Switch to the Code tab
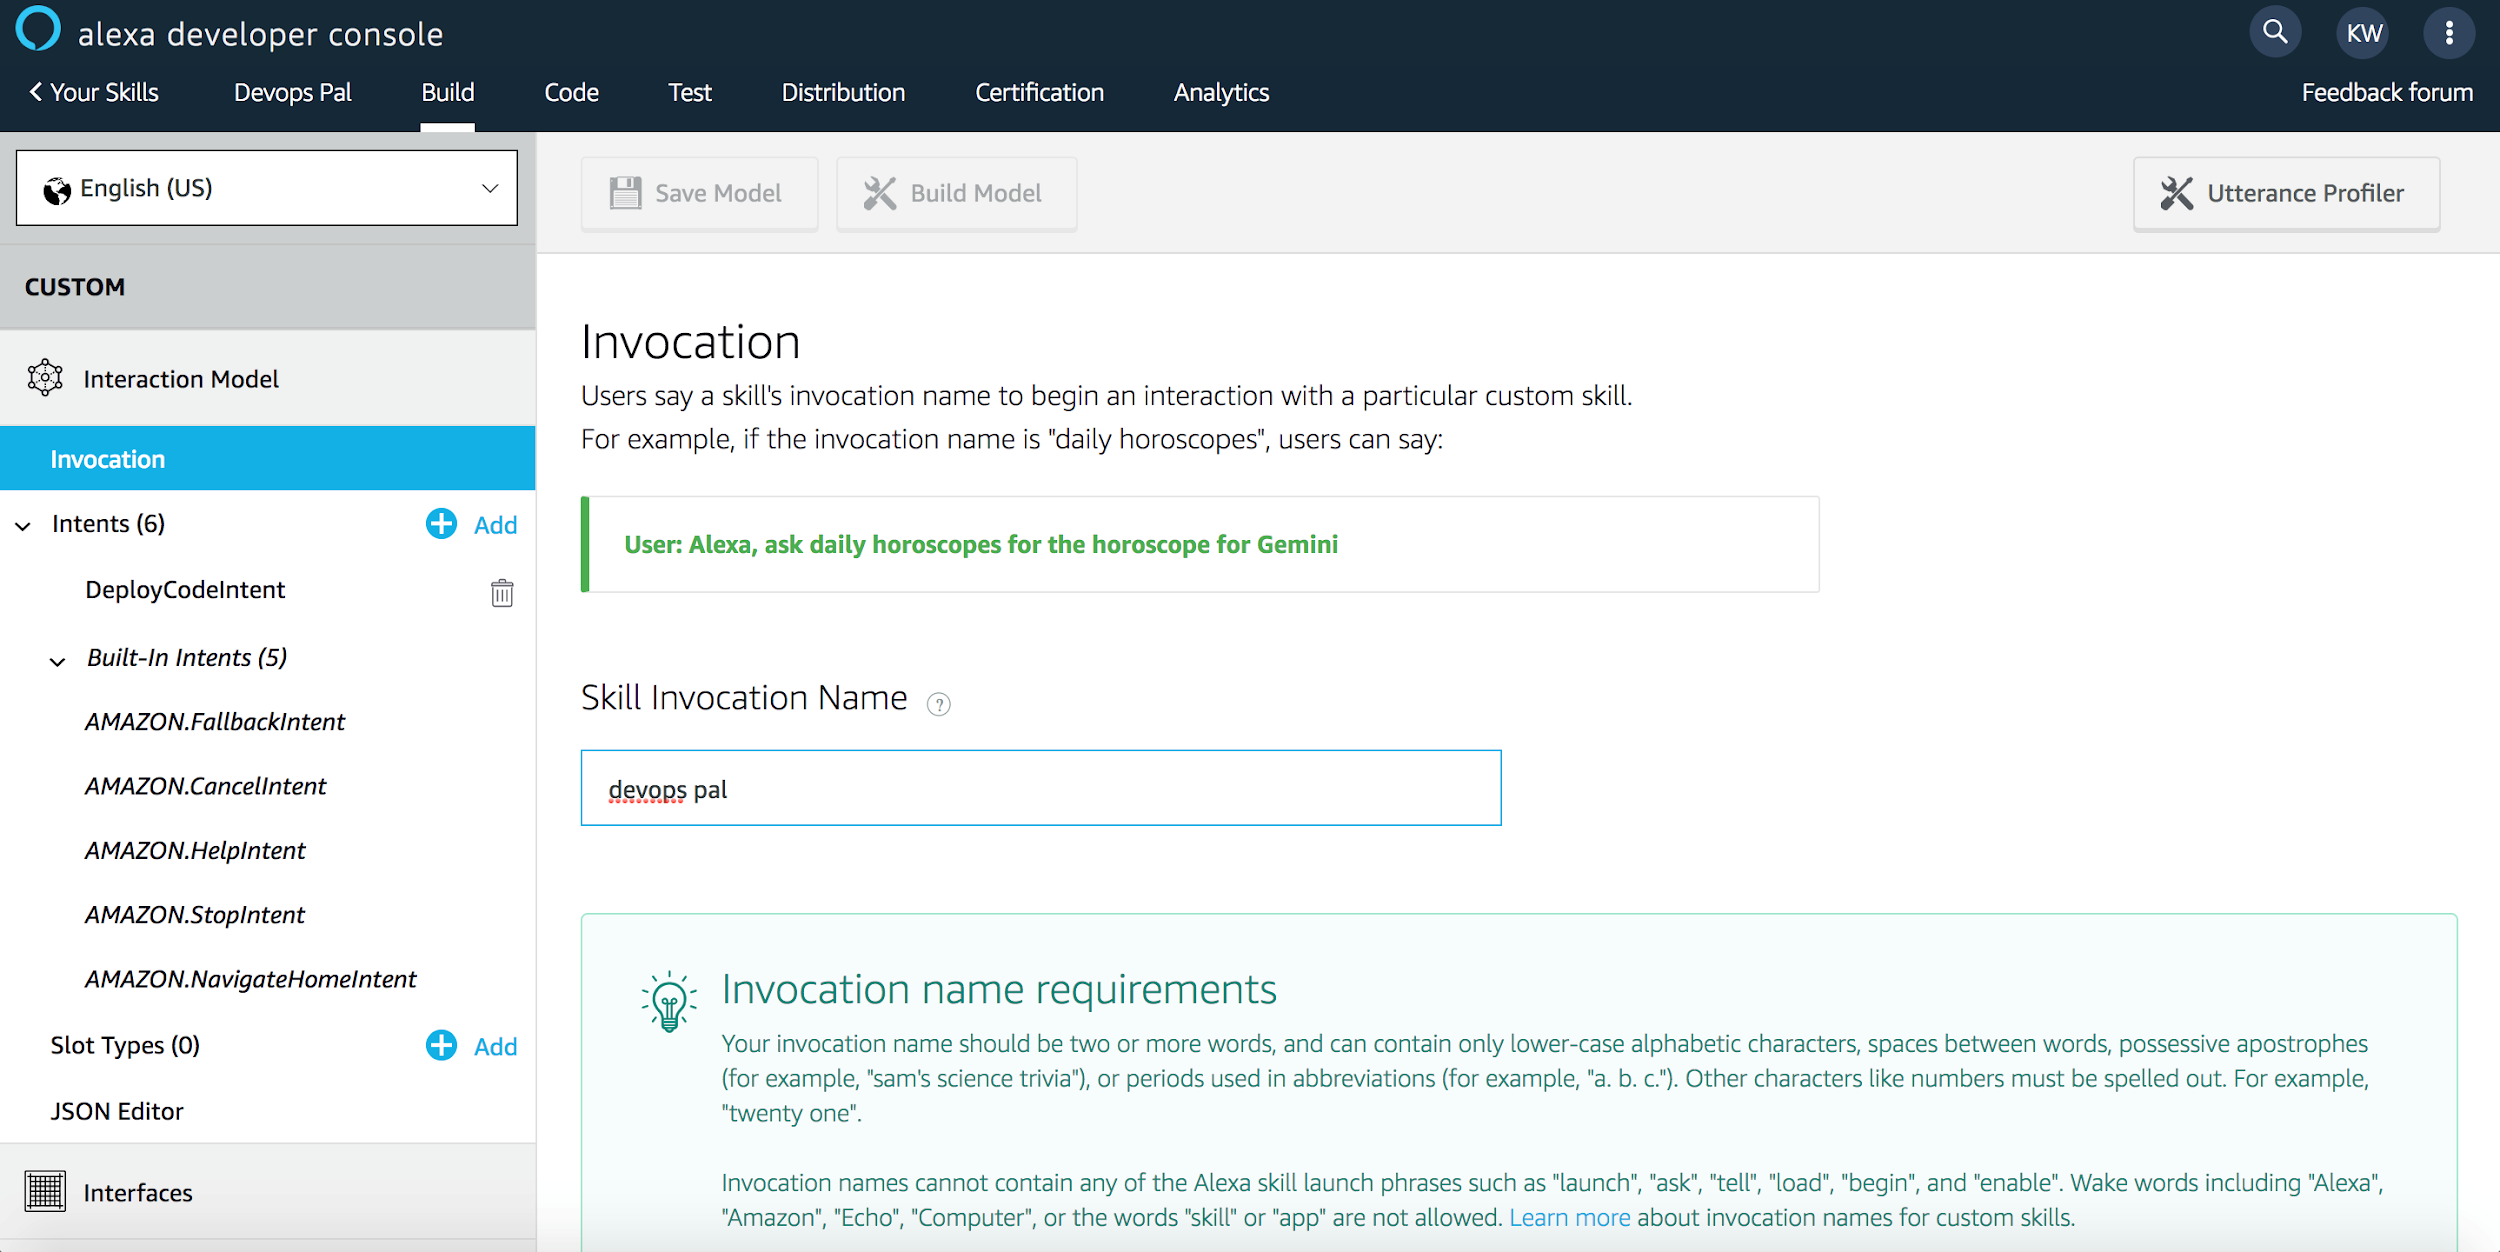The image size is (2500, 1252). click(570, 93)
